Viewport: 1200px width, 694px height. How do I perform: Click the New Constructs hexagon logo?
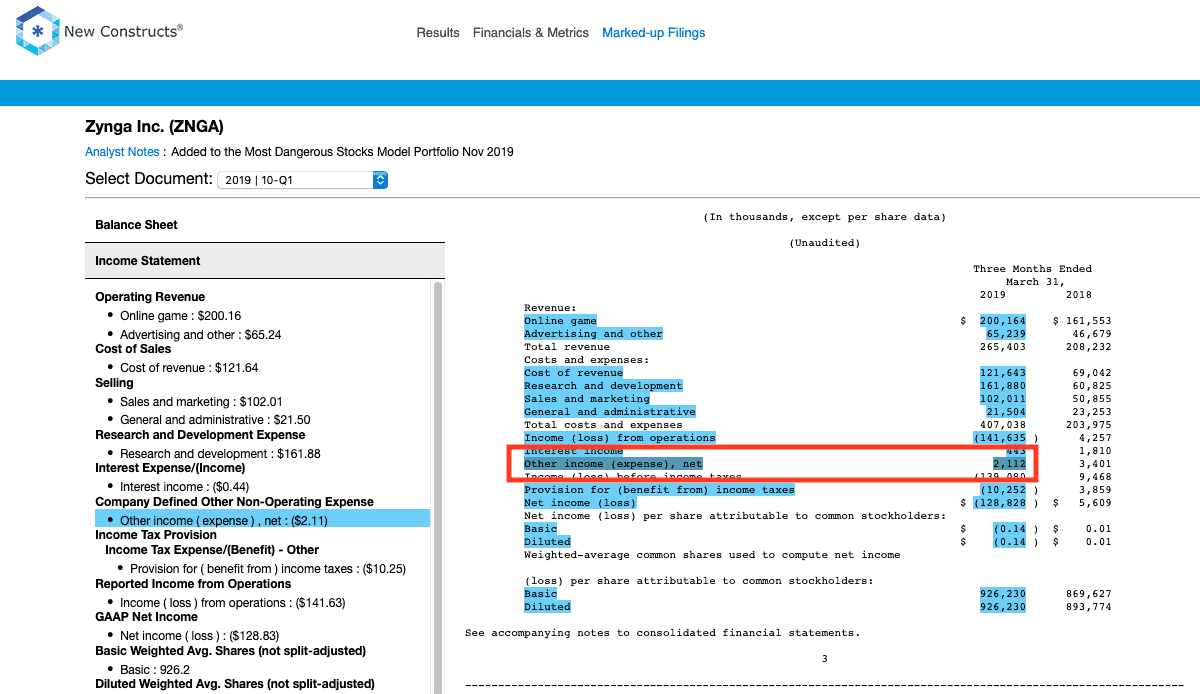(x=38, y=30)
